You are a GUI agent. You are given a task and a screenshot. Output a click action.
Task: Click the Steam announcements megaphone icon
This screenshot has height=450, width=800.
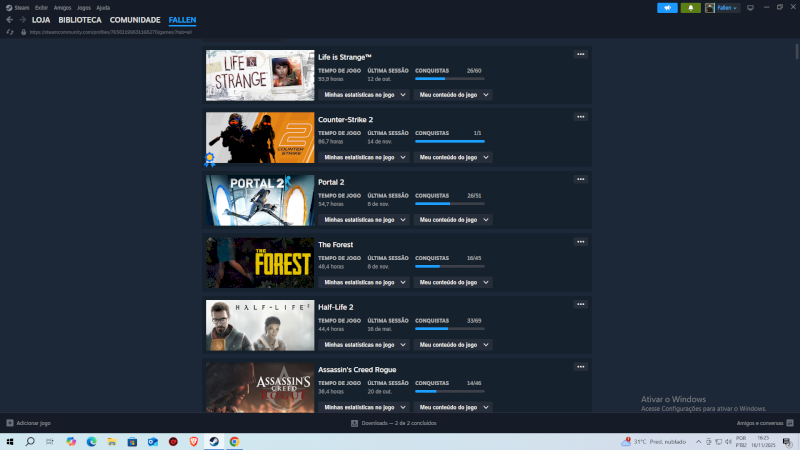coord(668,7)
